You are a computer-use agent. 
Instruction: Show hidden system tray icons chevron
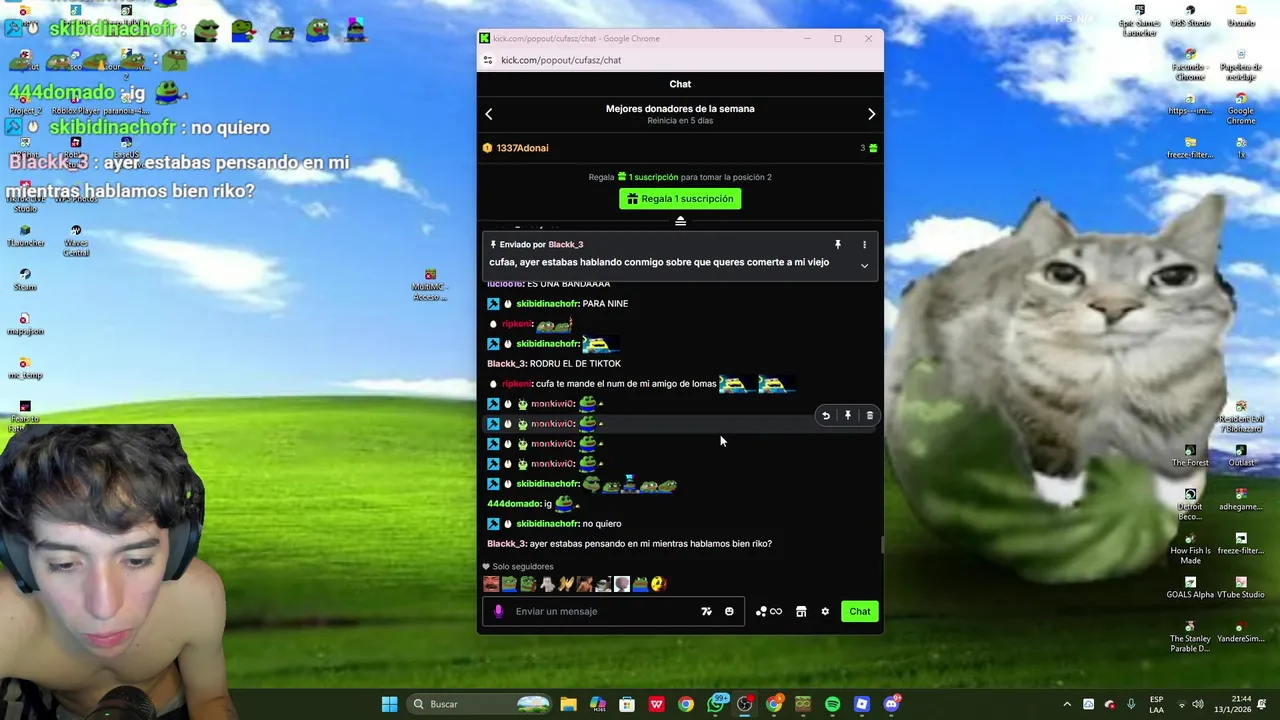pyautogui.click(x=1067, y=704)
